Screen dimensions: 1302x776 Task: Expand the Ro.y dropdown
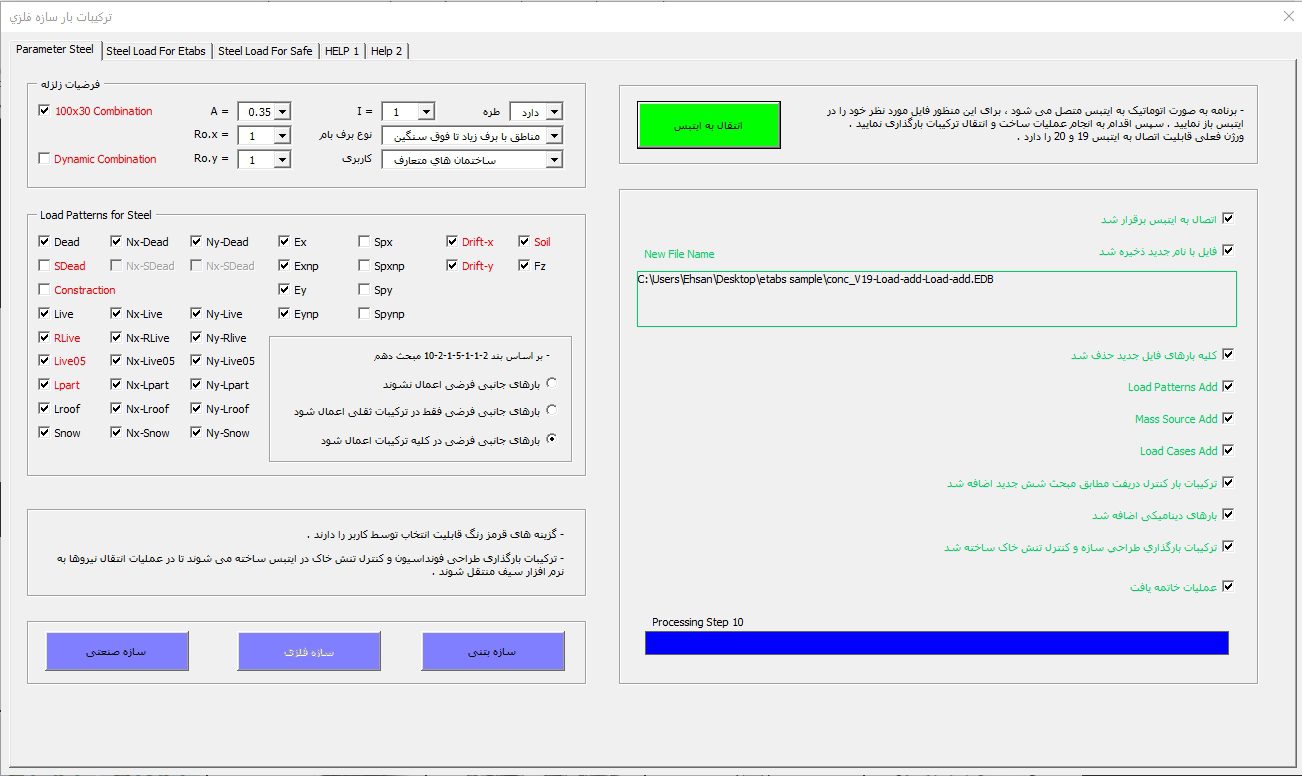(282, 160)
